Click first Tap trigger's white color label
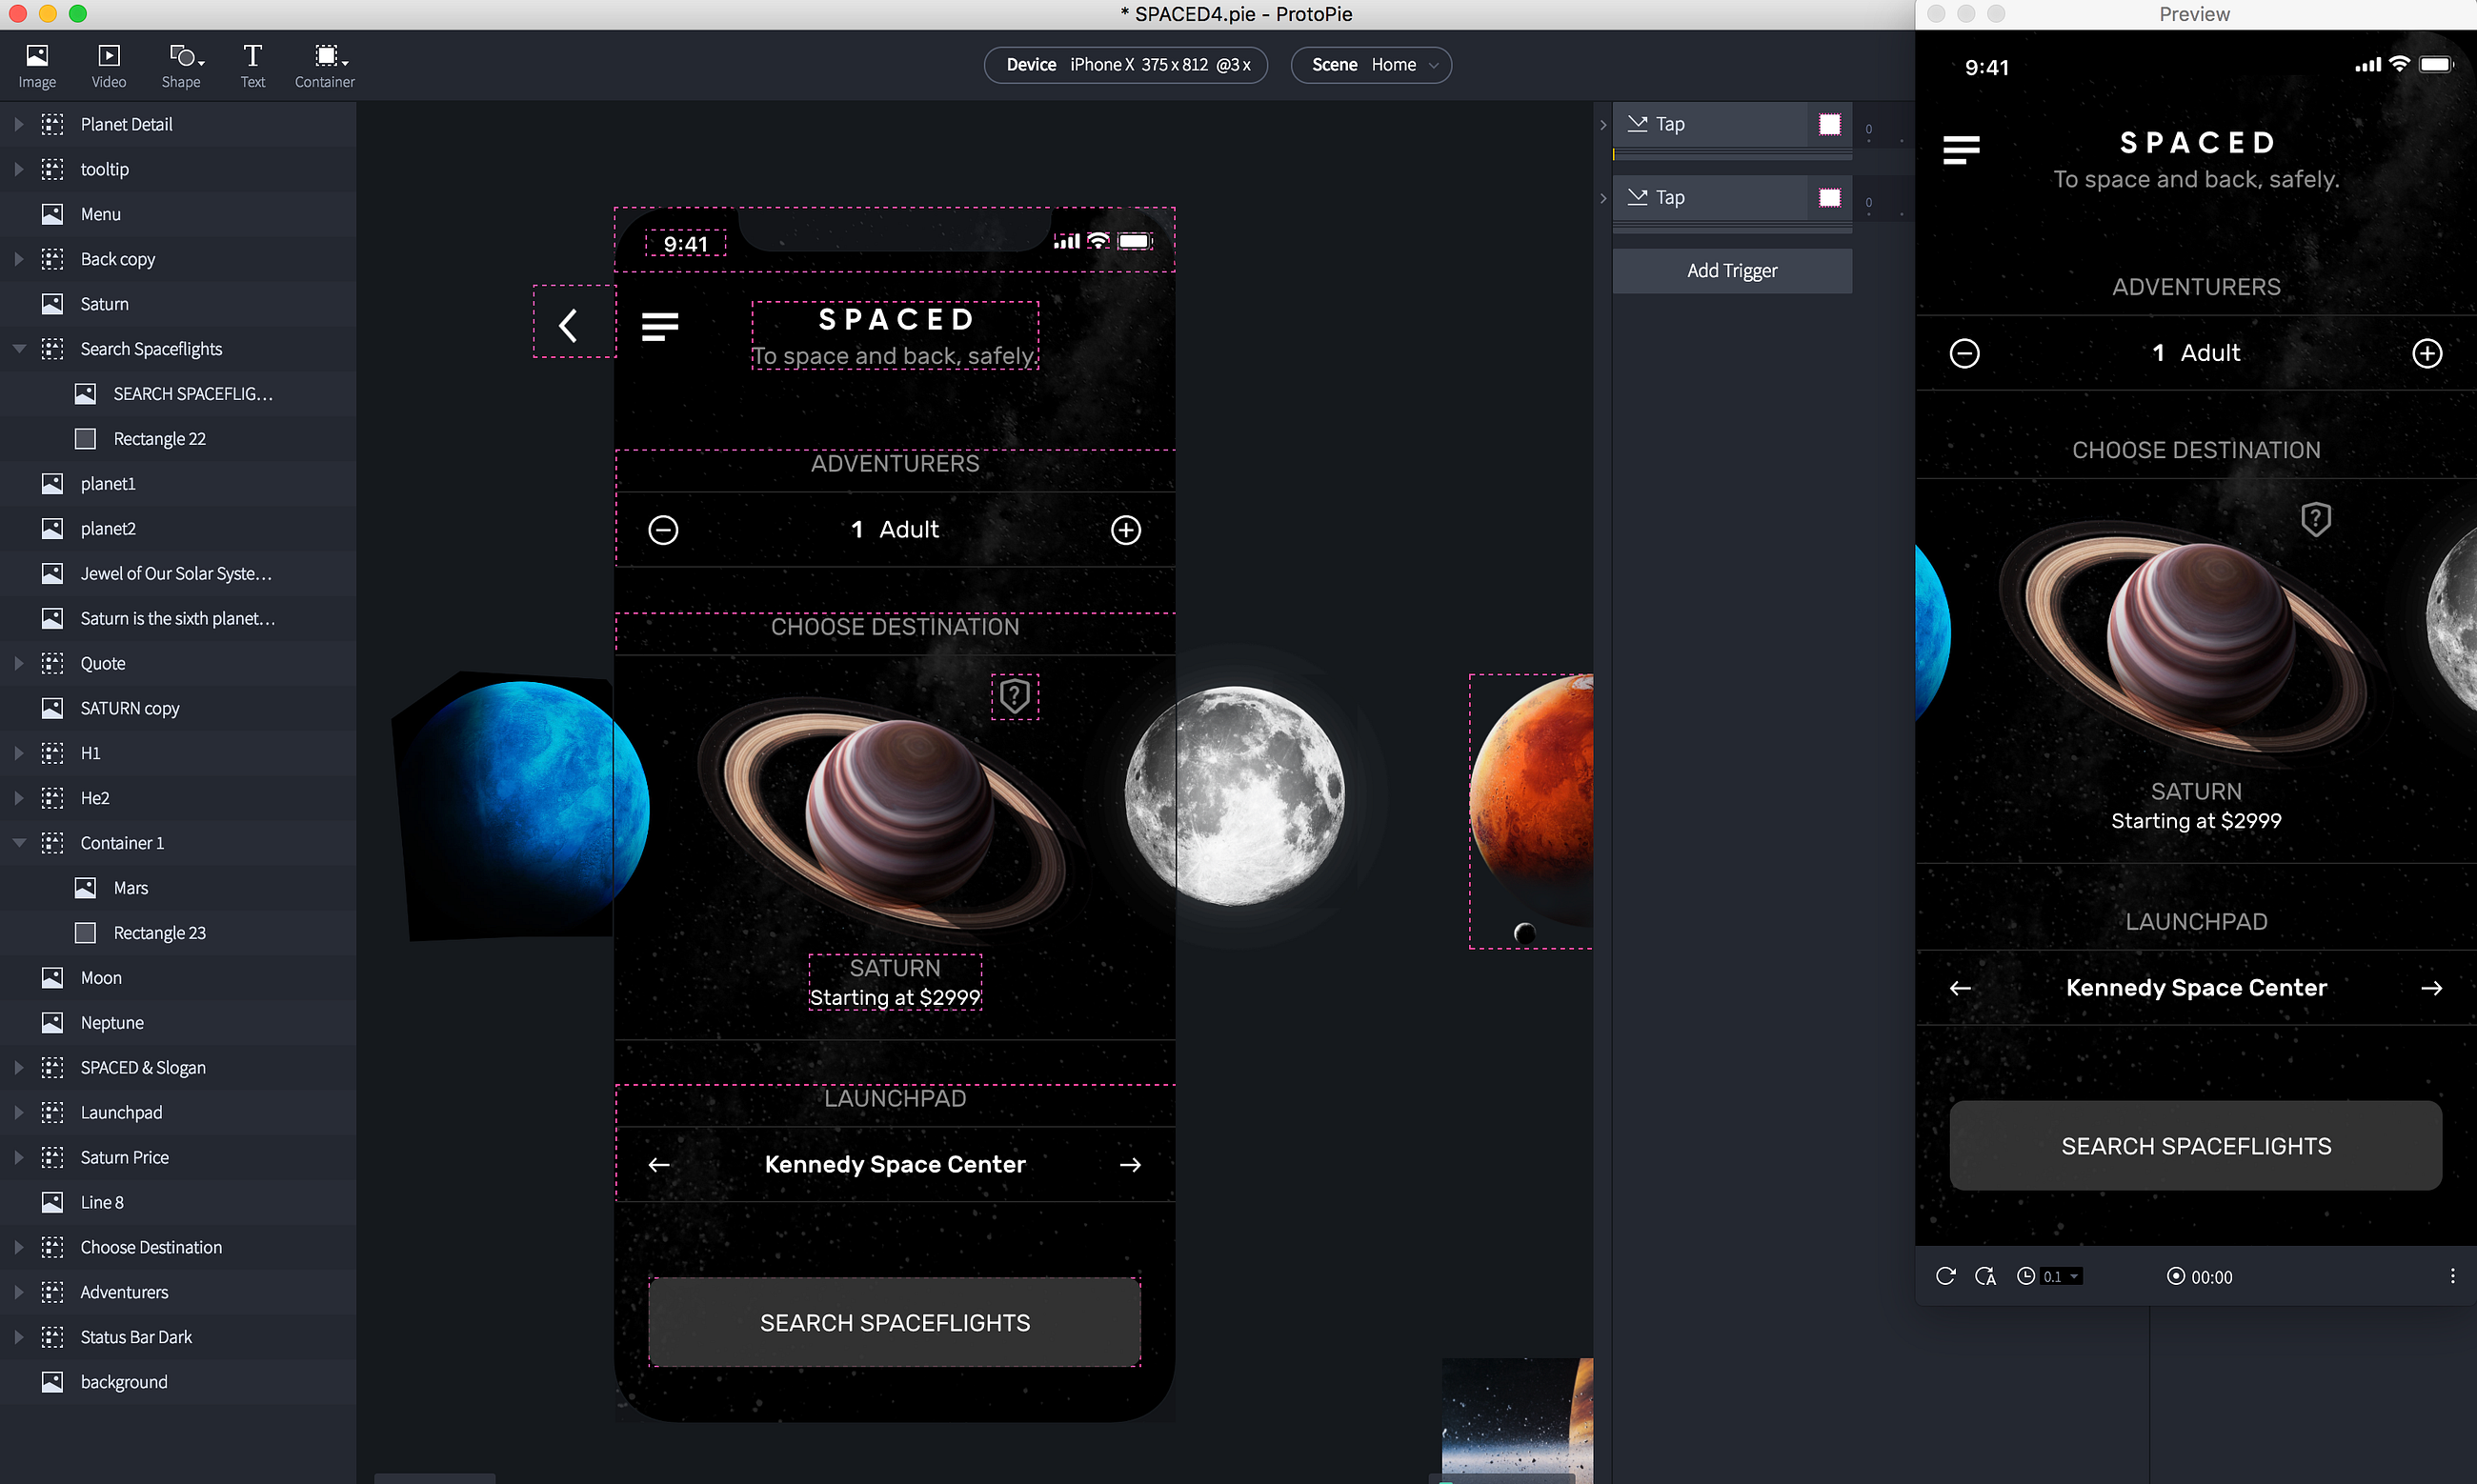The height and width of the screenshot is (1484, 2477). (x=1829, y=124)
